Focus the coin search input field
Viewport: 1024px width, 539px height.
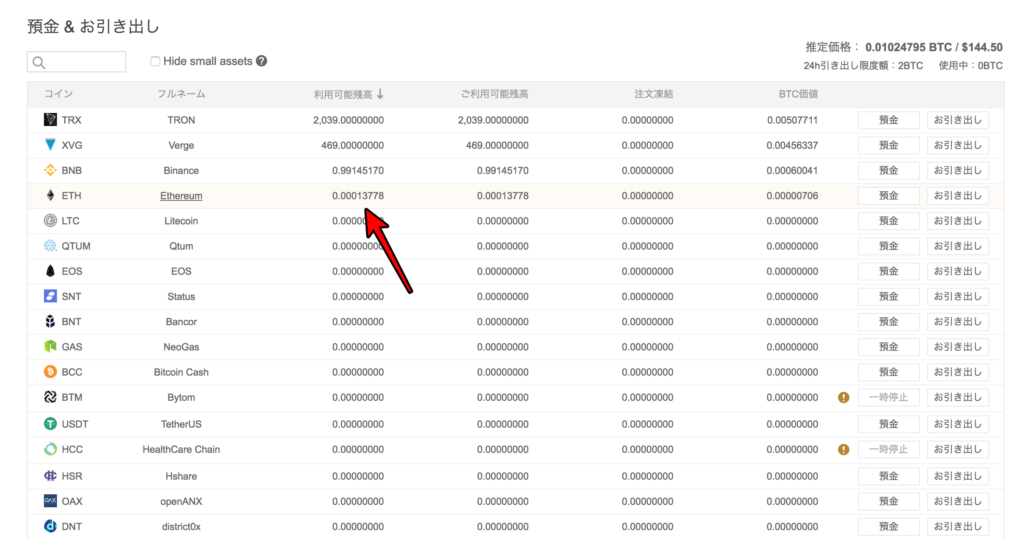point(76,62)
